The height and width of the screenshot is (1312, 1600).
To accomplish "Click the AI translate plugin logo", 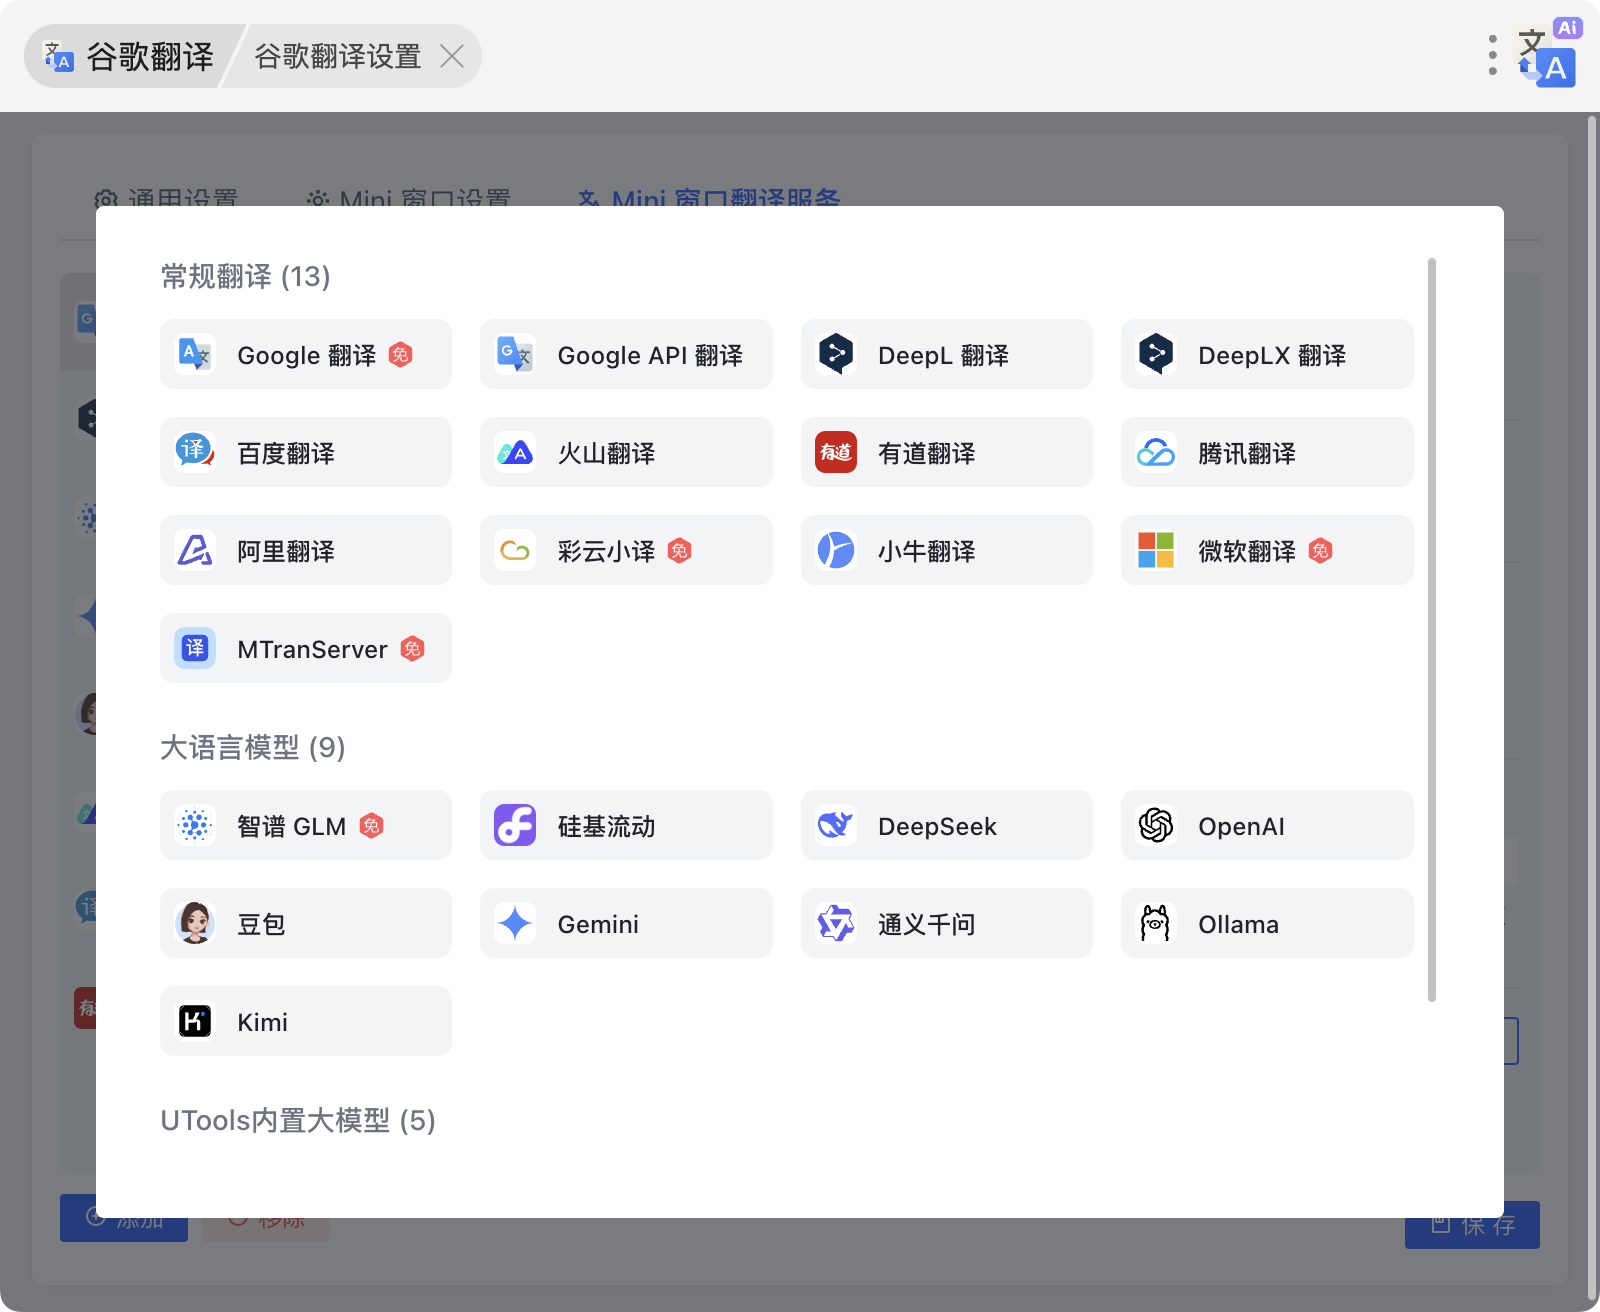I will [1548, 54].
